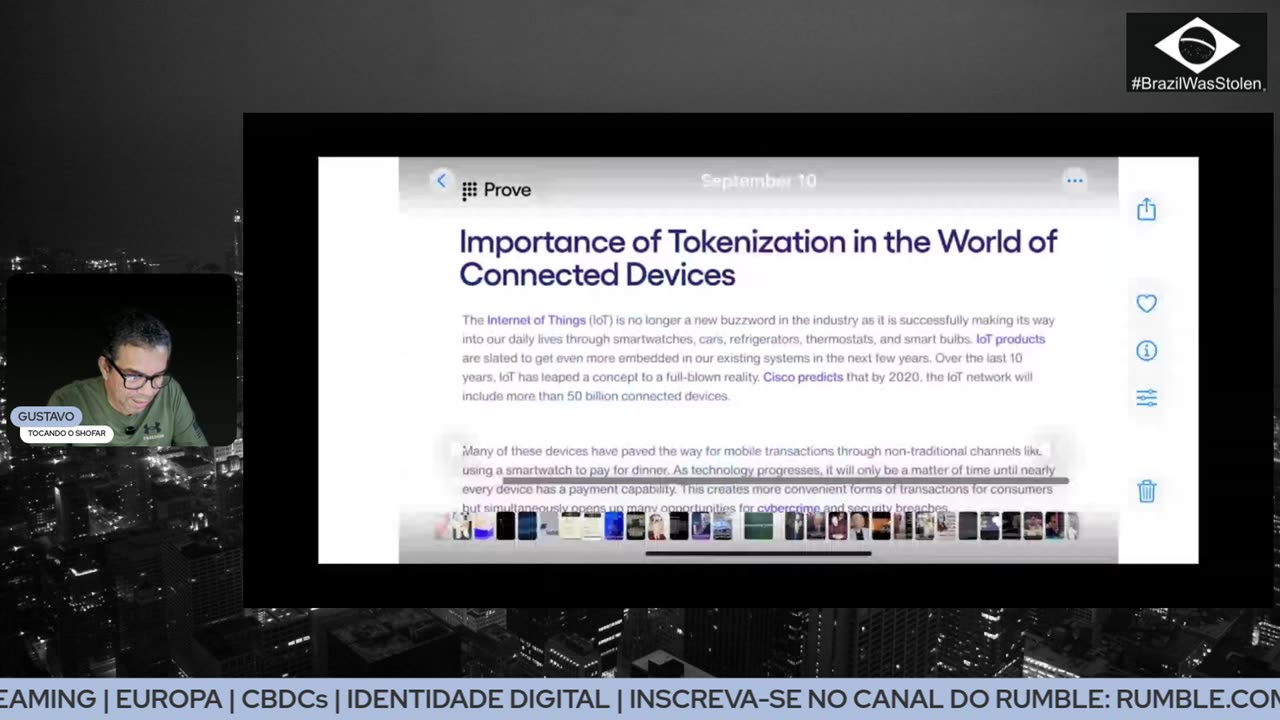Click the webcam feed of Gustavo
Image resolution: width=1280 pixels, height=720 pixels.
point(121,360)
